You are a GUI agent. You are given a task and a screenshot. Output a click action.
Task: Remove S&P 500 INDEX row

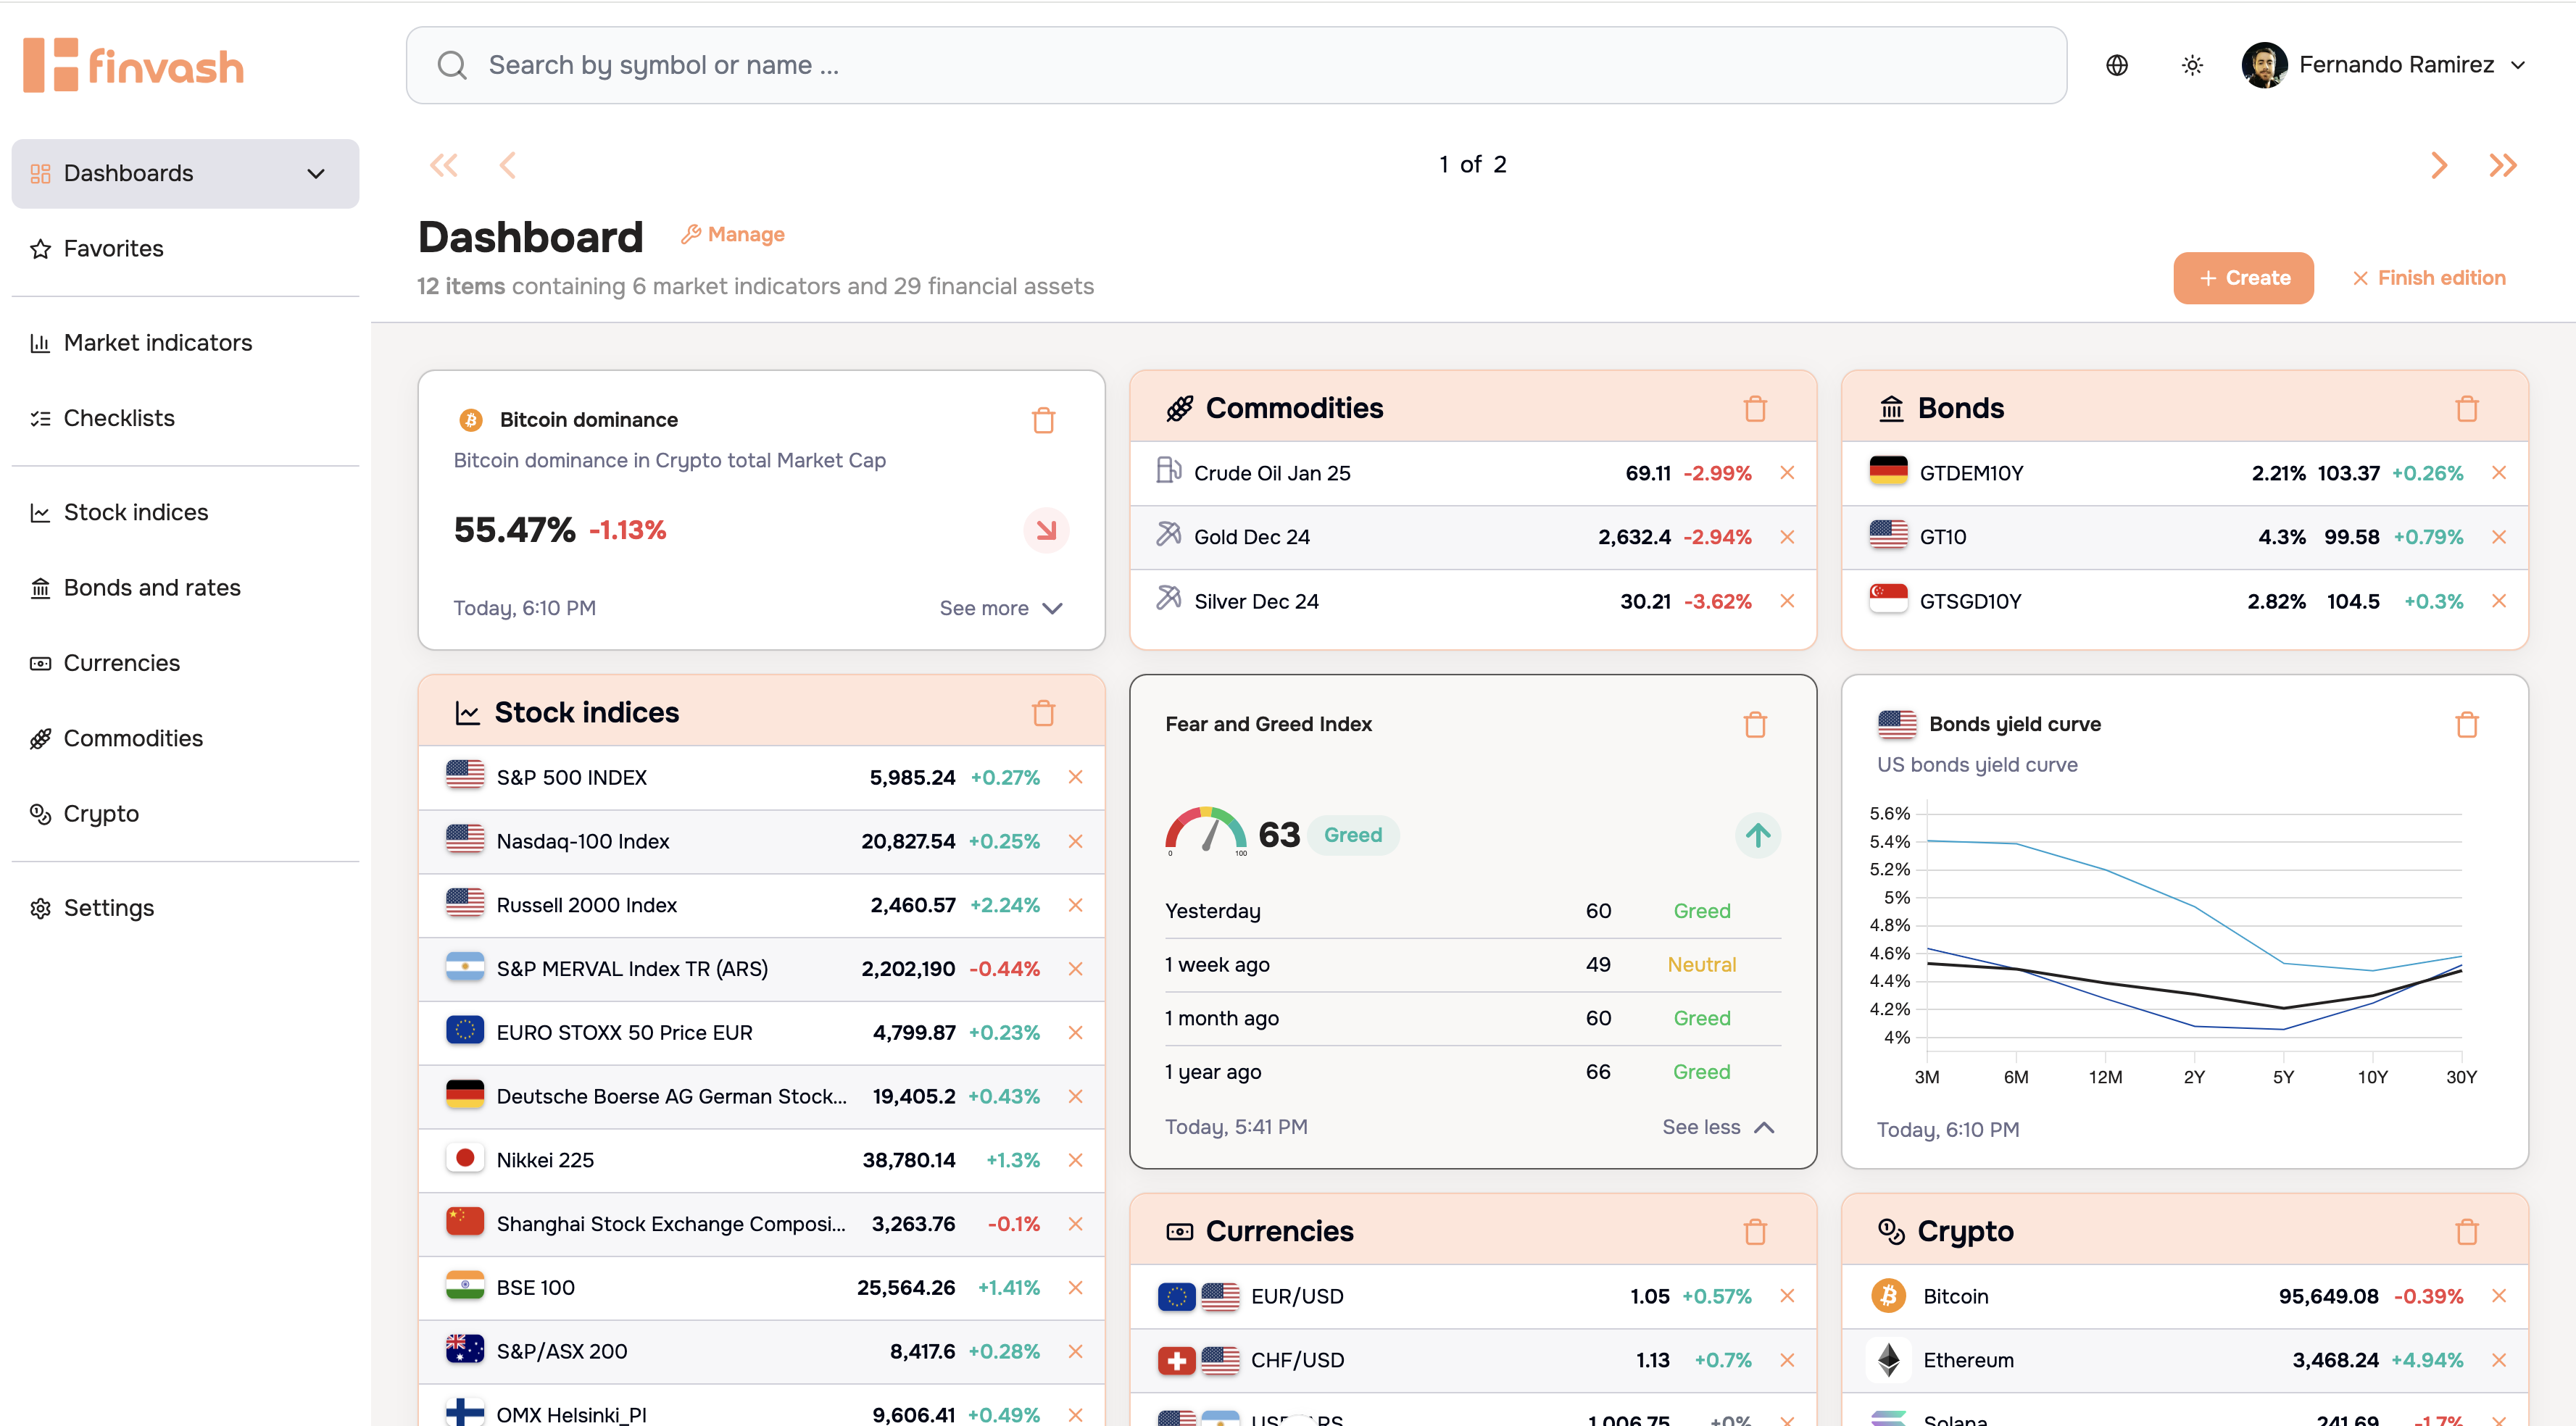(1075, 777)
